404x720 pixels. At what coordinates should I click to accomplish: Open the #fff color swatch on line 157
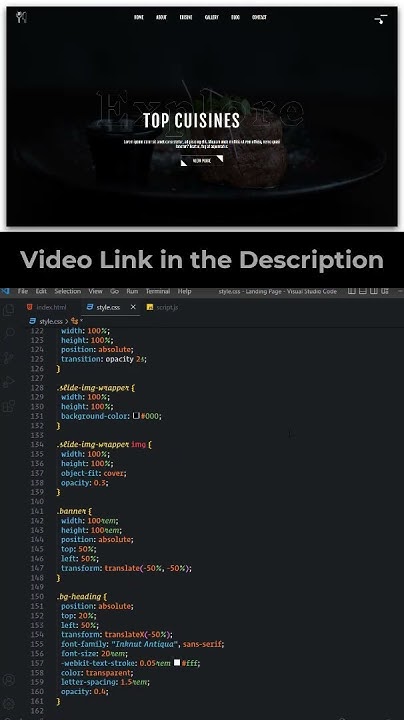[177, 663]
